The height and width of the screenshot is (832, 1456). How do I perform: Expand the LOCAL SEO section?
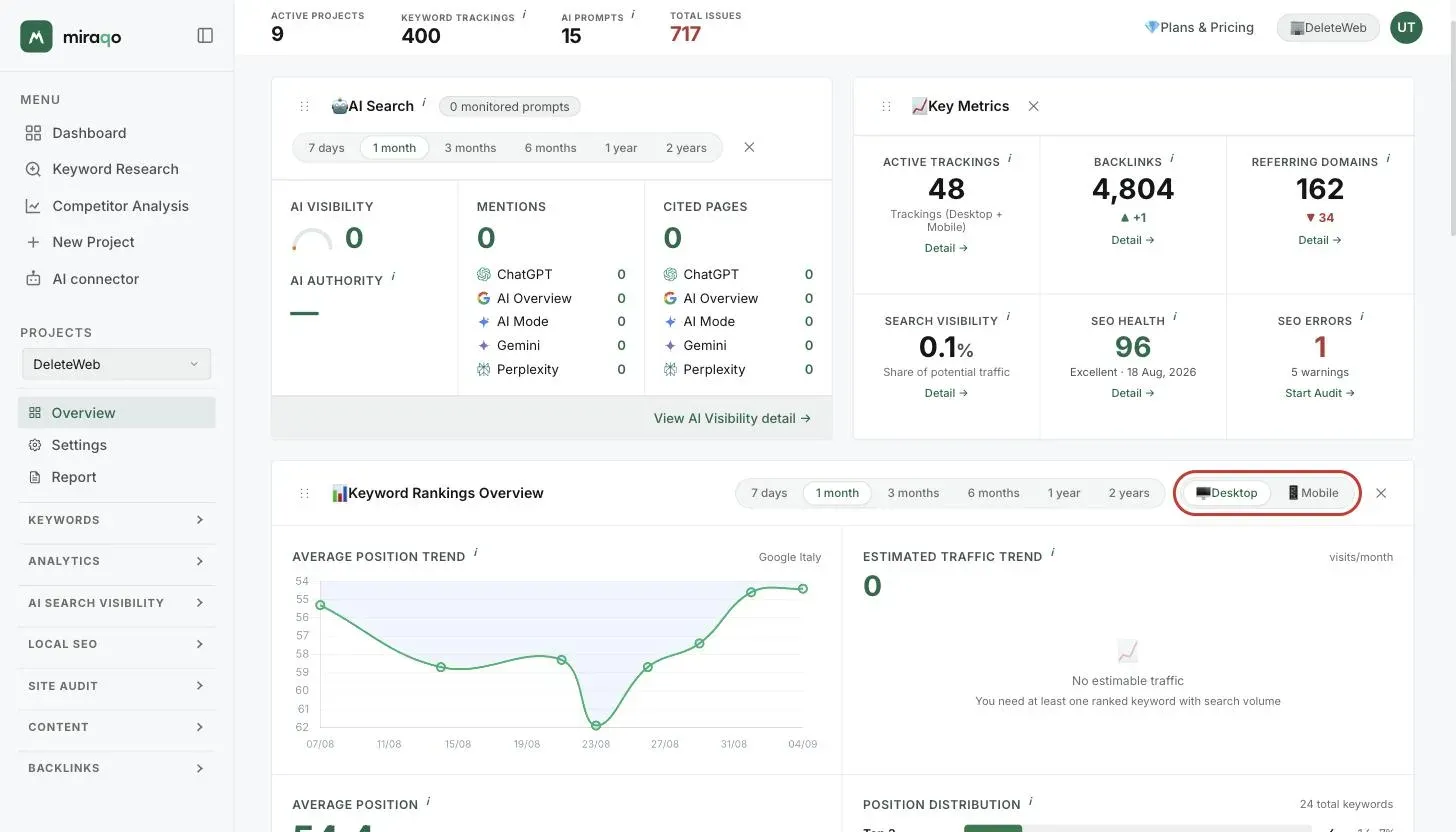(x=116, y=644)
